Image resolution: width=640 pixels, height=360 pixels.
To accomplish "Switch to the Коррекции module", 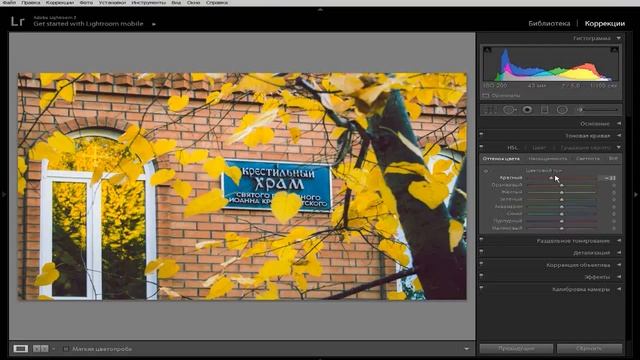I will point(604,24).
